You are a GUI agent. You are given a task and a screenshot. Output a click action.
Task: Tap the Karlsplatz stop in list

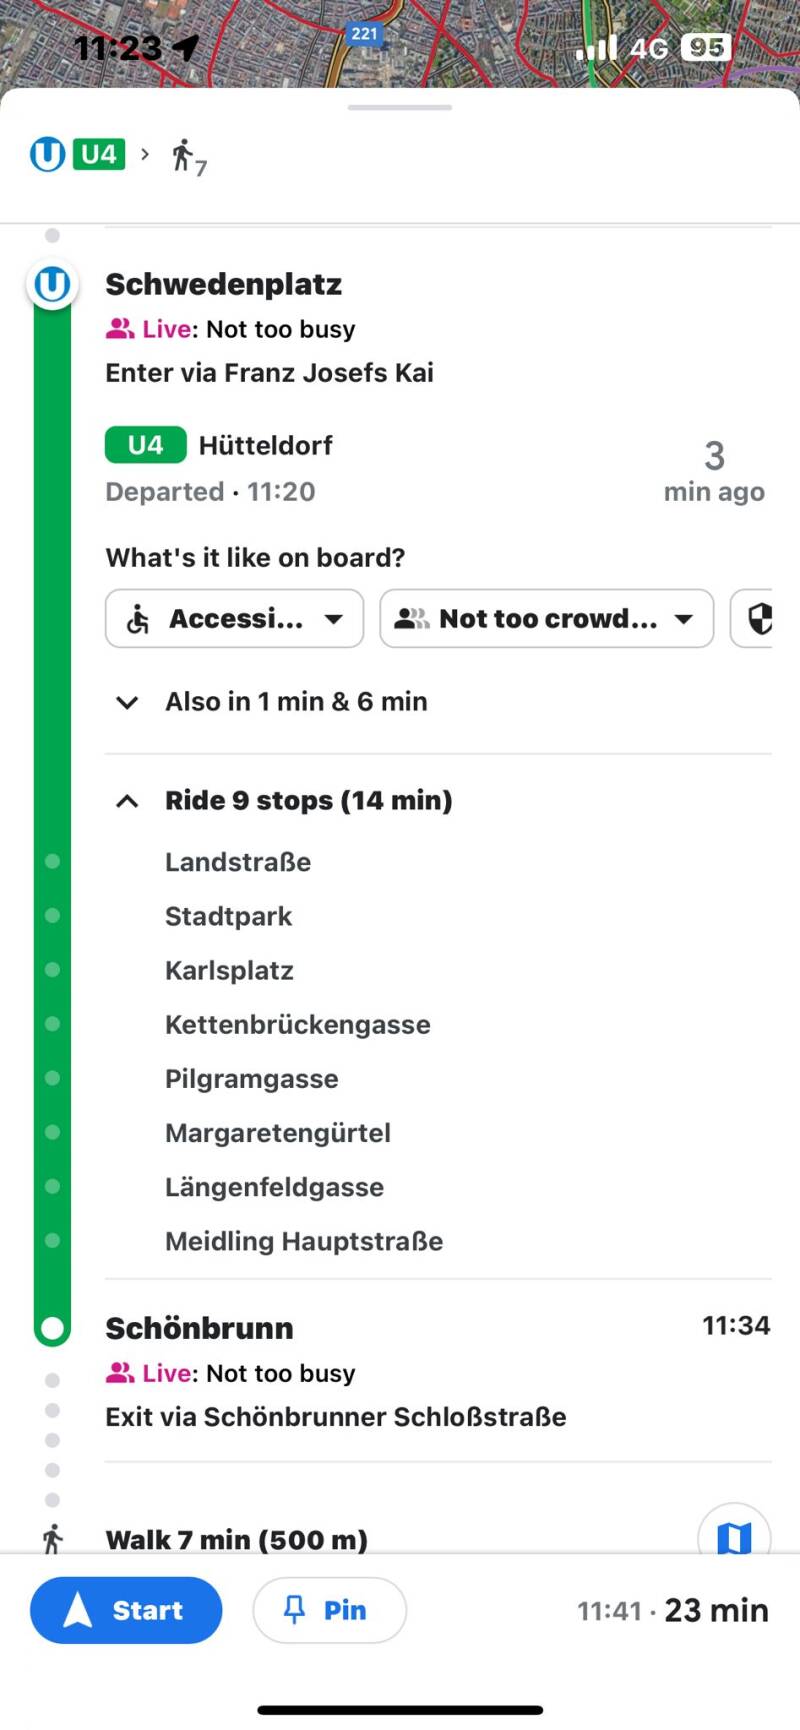[x=229, y=971]
